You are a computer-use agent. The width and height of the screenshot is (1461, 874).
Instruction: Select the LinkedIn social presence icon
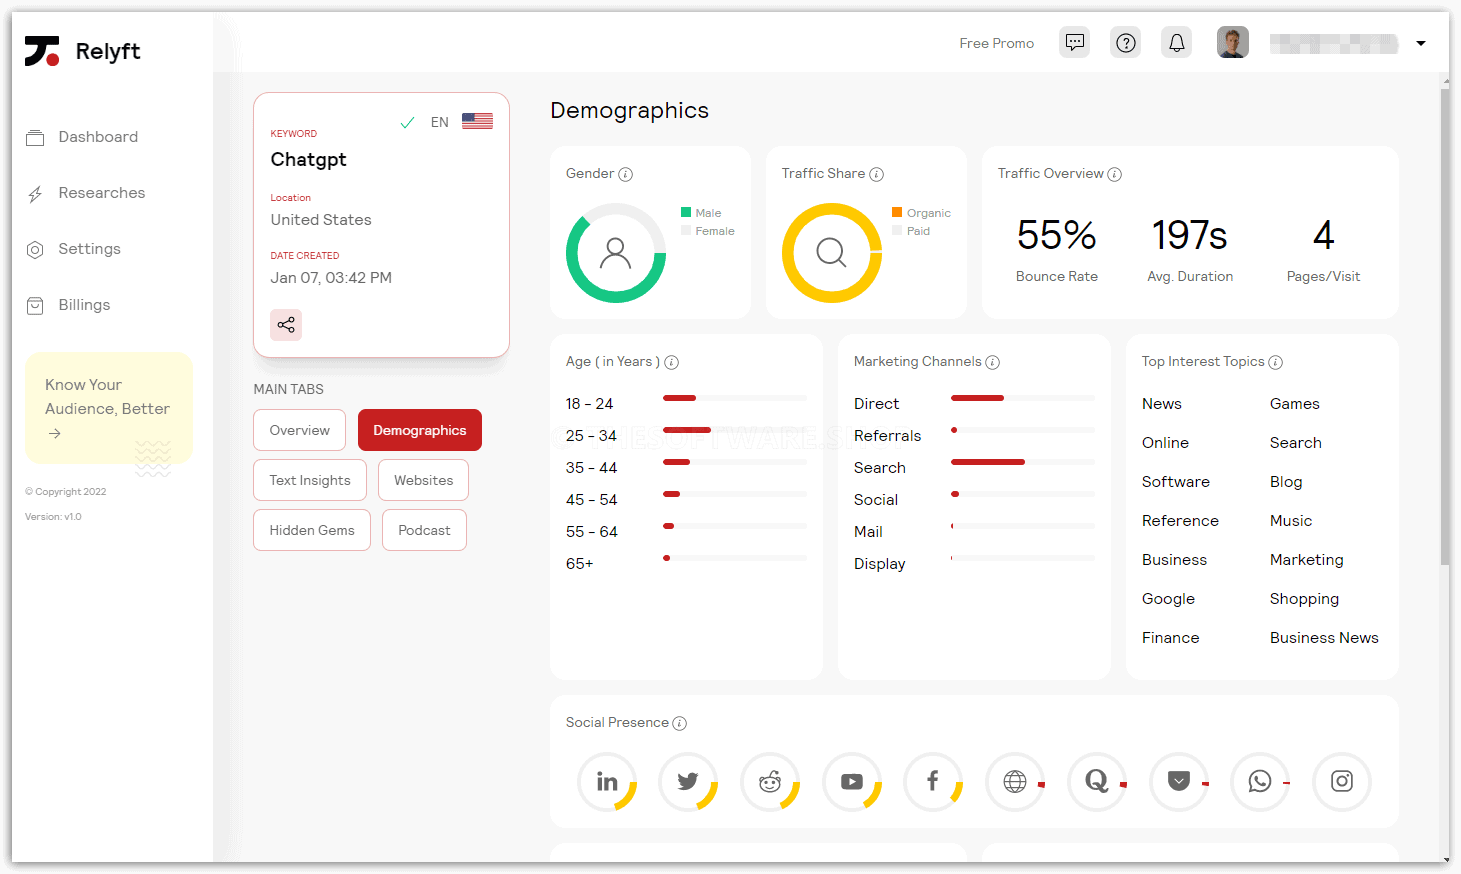tap(607, 782)
